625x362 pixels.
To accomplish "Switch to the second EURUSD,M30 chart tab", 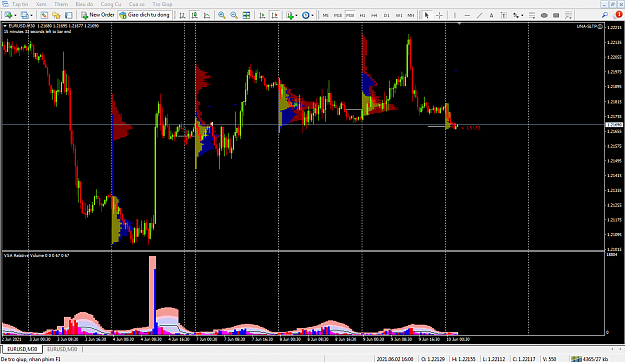I will 62,349.
